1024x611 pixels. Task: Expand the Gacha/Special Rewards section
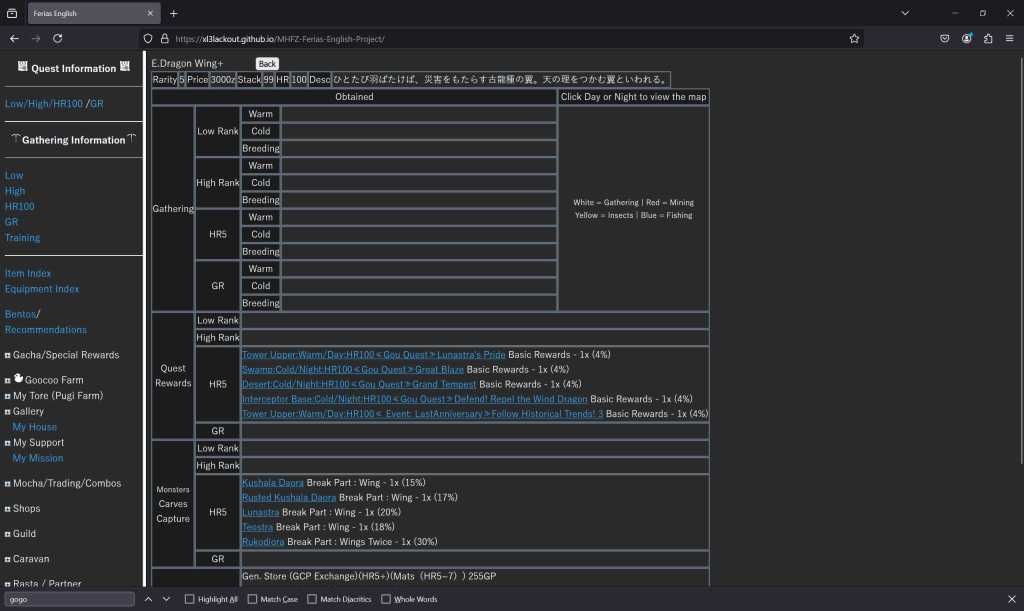pyautogui.click(x=8, y=355)
